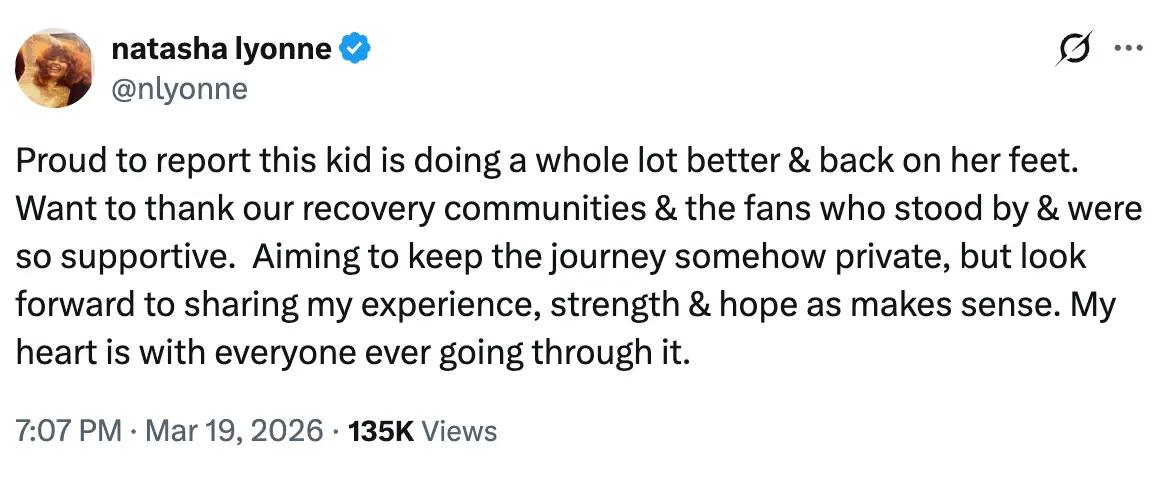Click the 7:07 PM timestamp

tap(68, 431)
